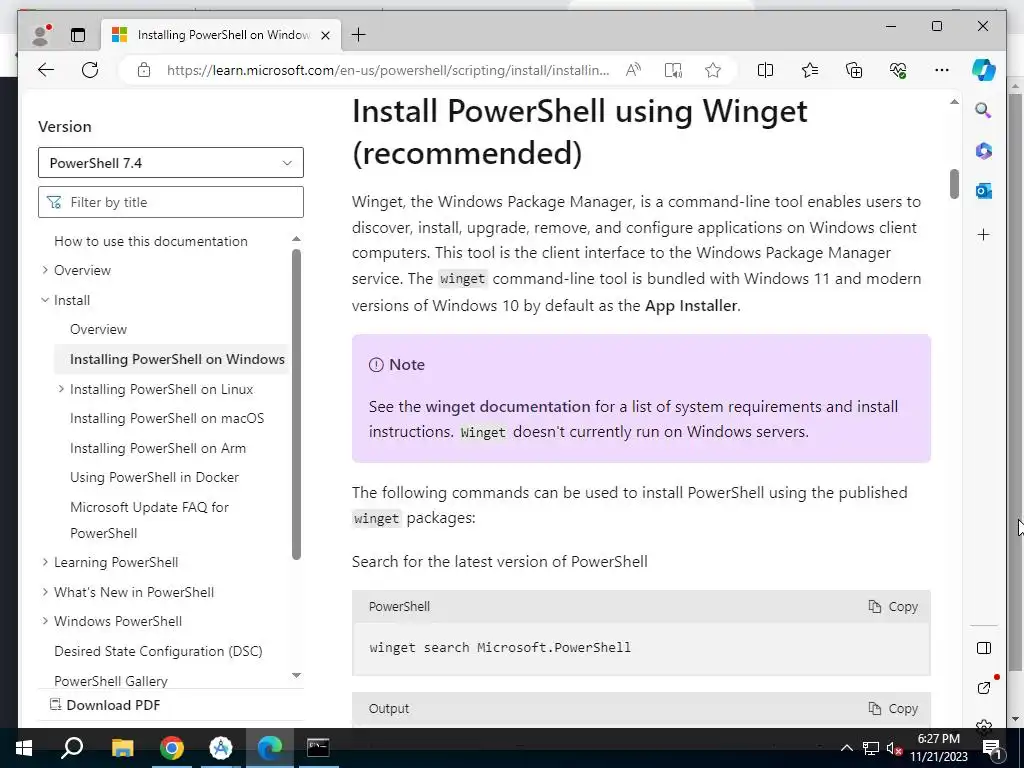
Task: Close the Installing PowerShell on Windows tab
Action: (x=325, y=35)
